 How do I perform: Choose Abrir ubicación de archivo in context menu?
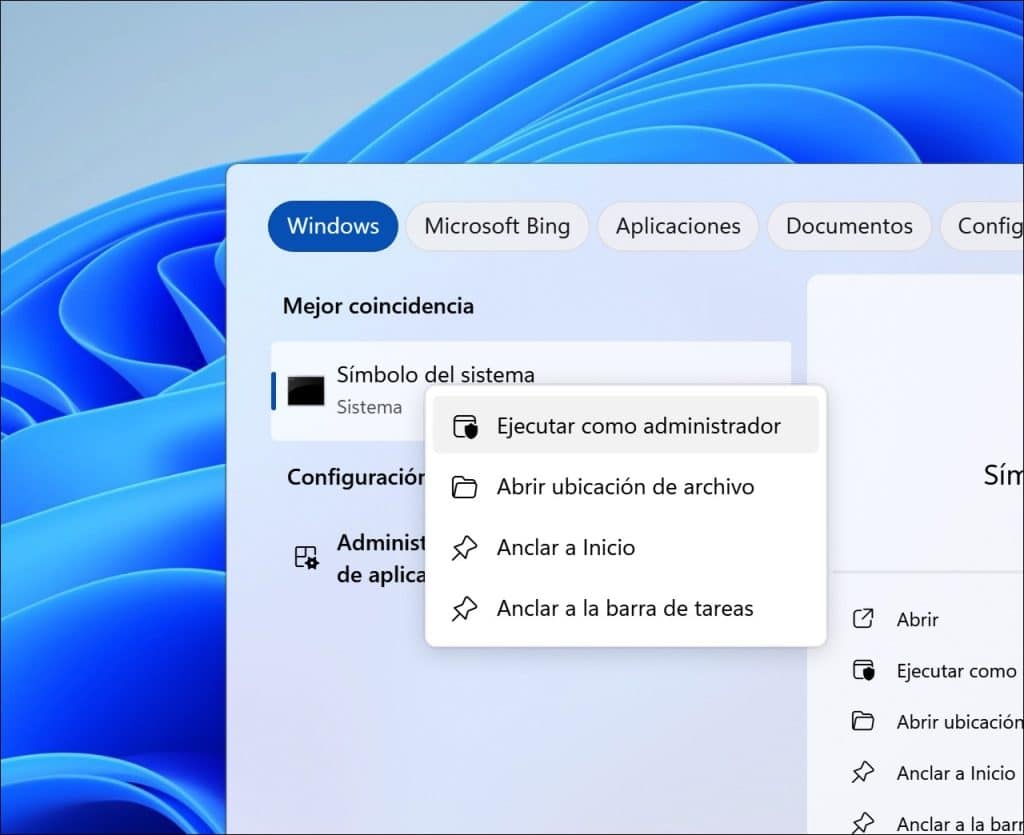point(626,486)
